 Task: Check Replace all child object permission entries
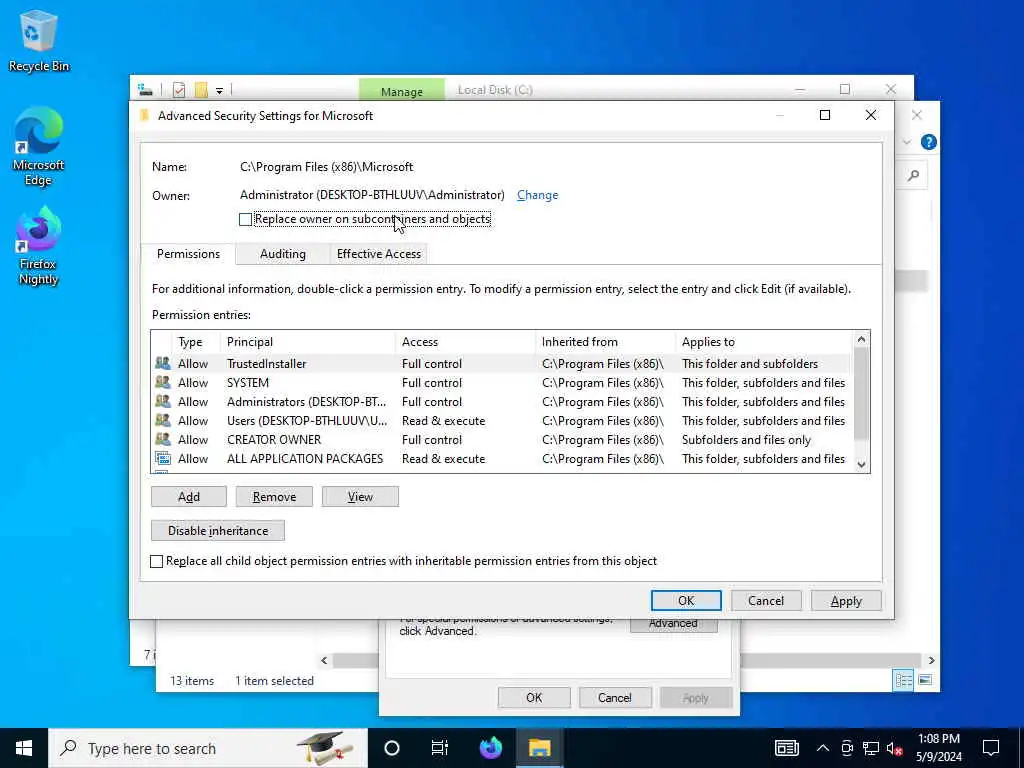coord(157,561)
